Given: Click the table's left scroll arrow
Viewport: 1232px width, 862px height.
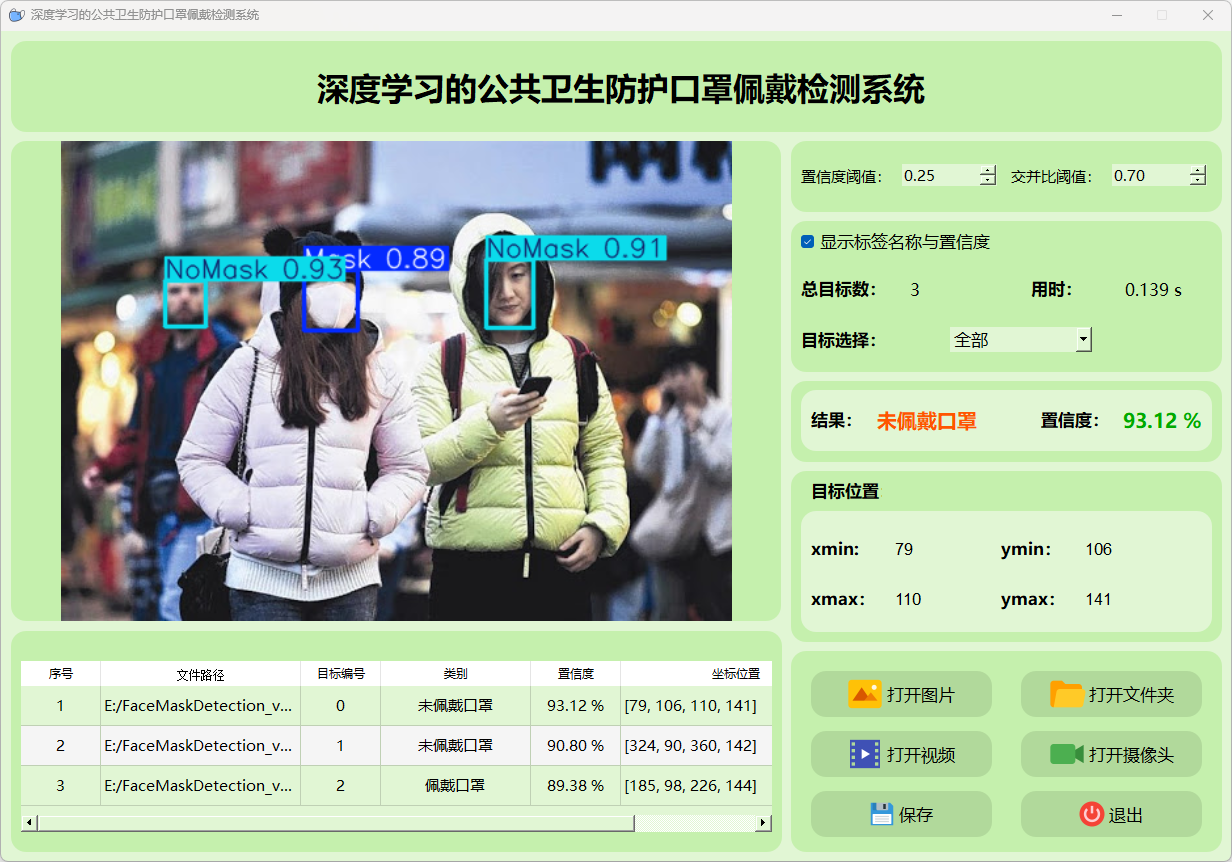Looking at the screenshot, I should (29, 822).
